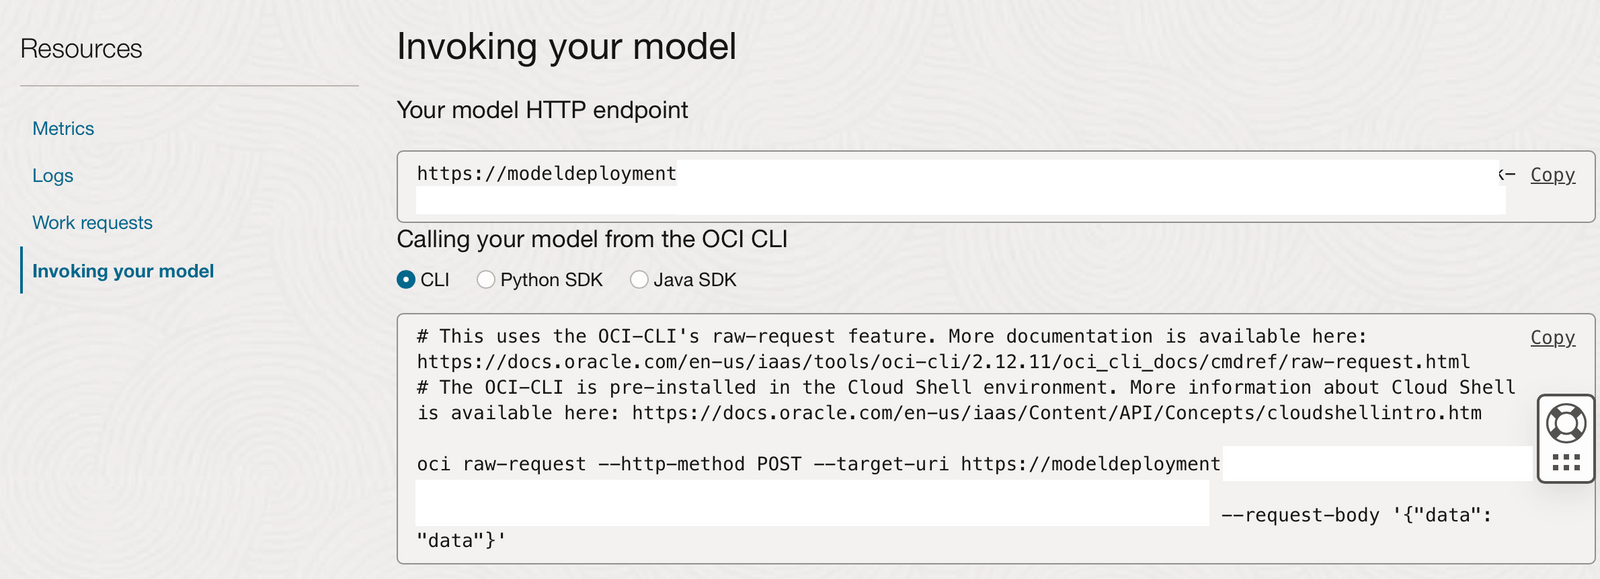The image size is (1600, 579).
Task: Click the '# This uses the OCI-CLI's raw-request' comment
Action: [x=891, y=337]
